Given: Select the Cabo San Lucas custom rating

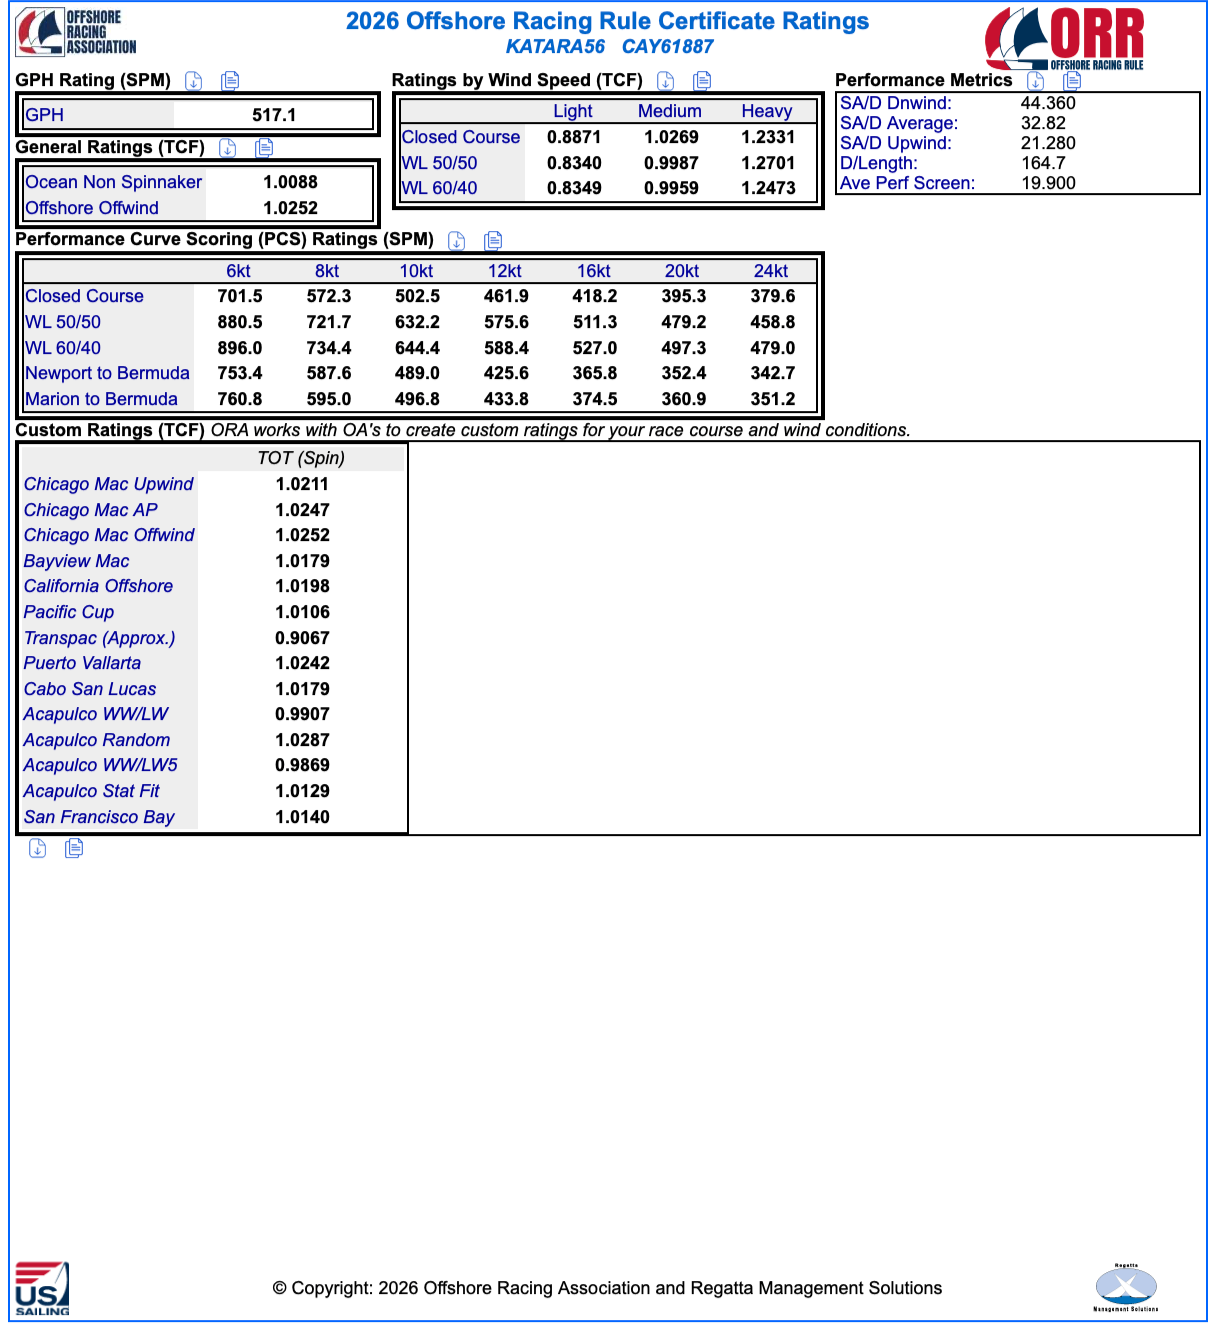Looking at the screenshot, I should coord(90,689).
